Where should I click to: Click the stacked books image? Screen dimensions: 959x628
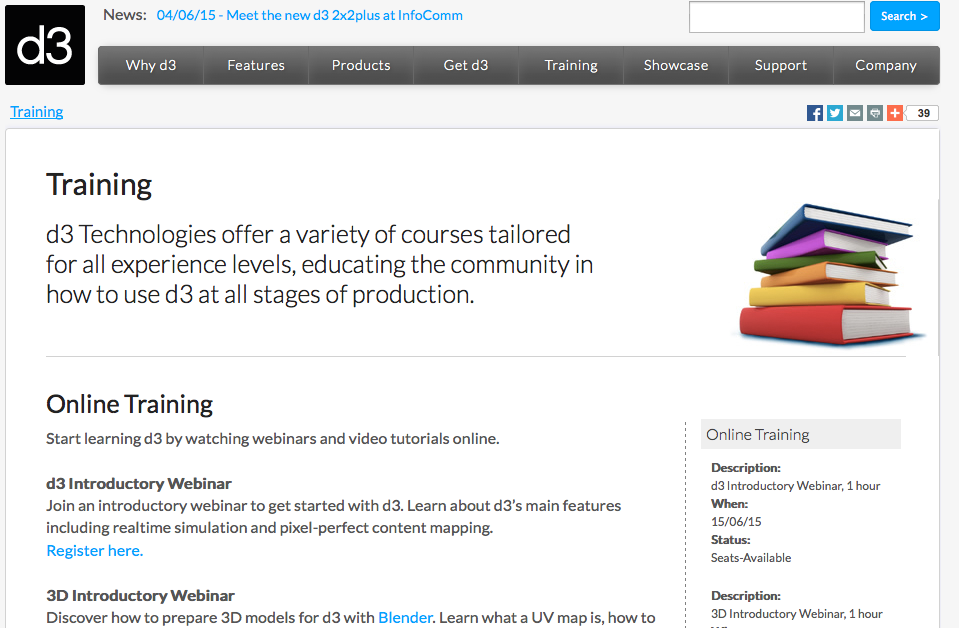(830, 274)
